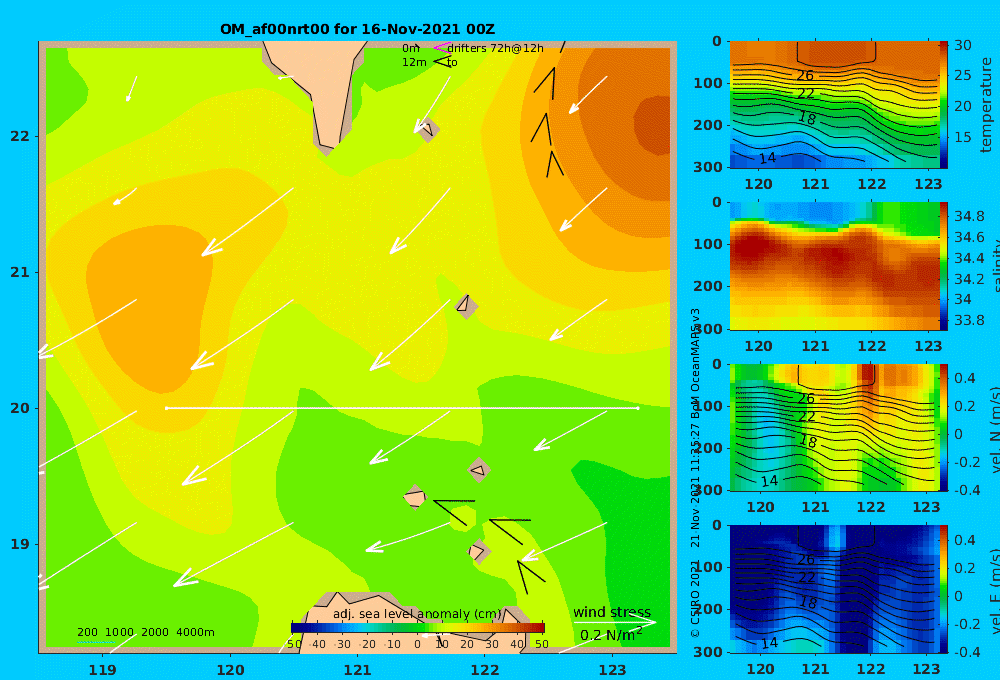
Task: Click the 14 contour label in temperature panel
Action: 767,158
